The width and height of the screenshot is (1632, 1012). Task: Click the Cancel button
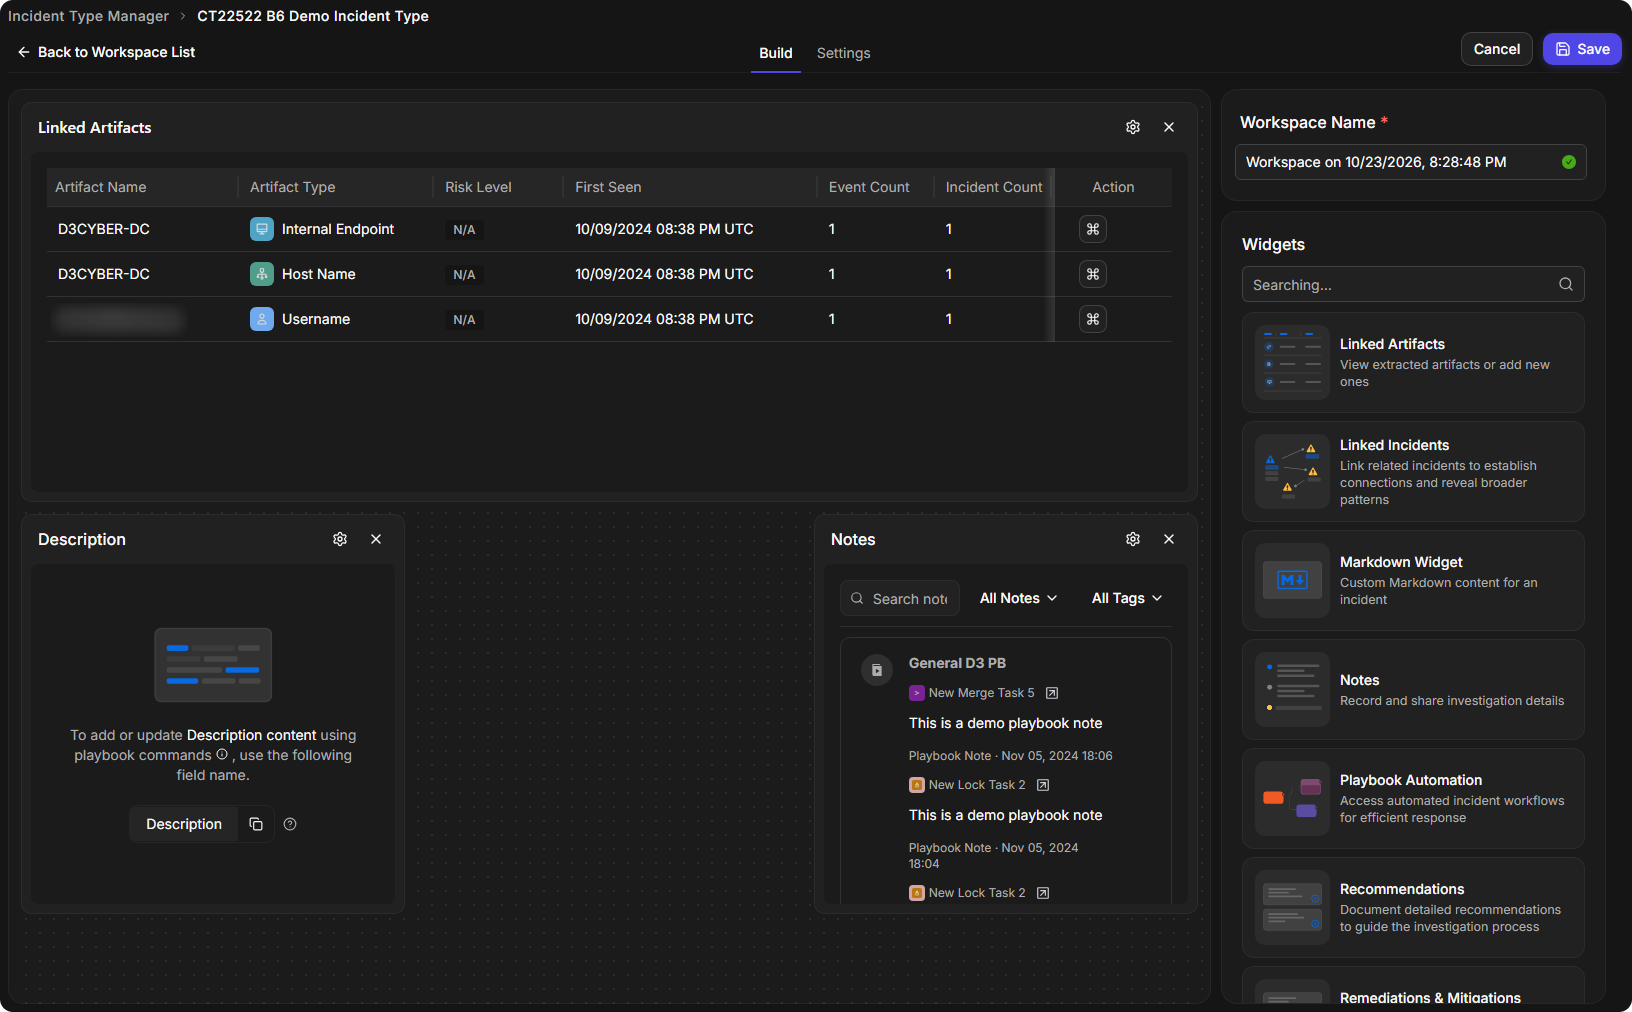pos(1496,49)
